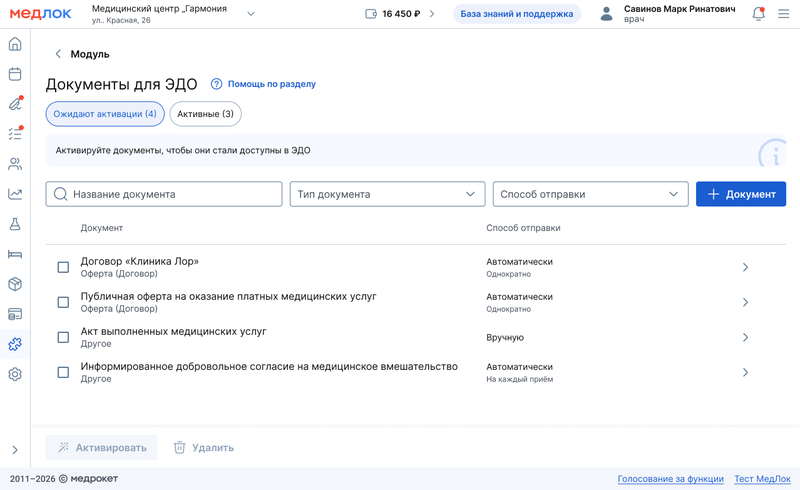800x490 pixels.
Task: Check the Публичная оферта row checkbox
Action: (x=63, y=303)
